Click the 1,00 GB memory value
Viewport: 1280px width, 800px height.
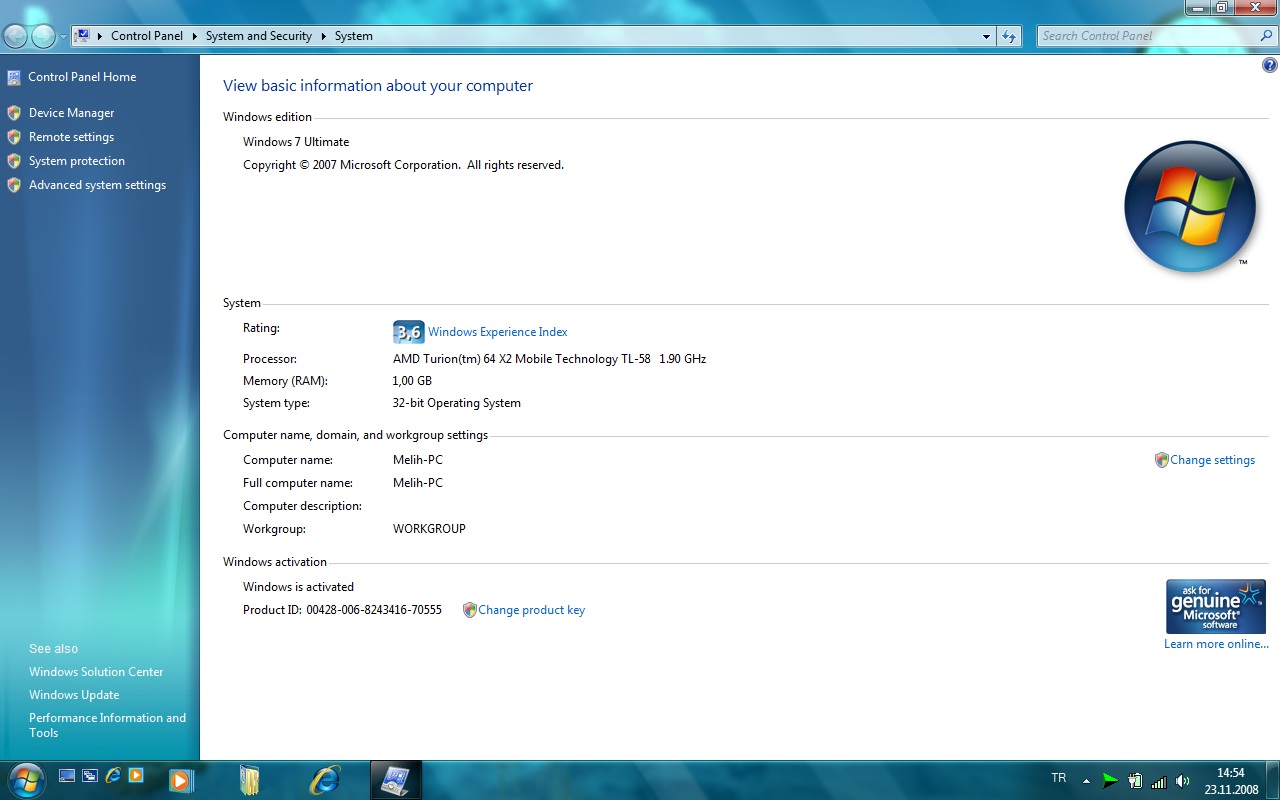[412, 381]
